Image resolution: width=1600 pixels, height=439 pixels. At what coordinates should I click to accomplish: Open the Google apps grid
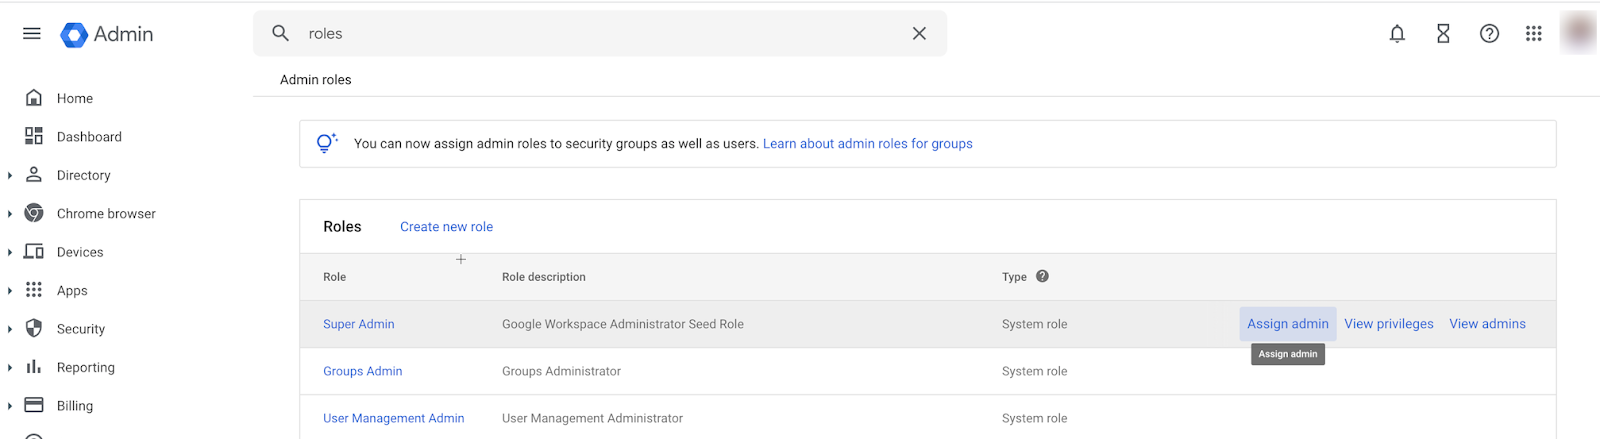tap(1534, 34)
